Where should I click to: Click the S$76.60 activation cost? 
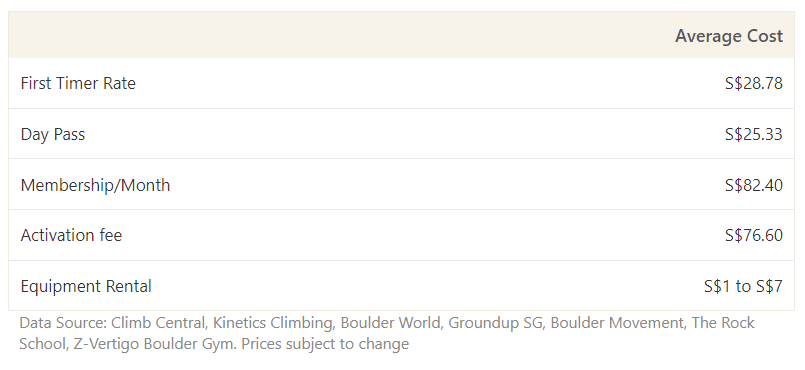tap(754, 235)
